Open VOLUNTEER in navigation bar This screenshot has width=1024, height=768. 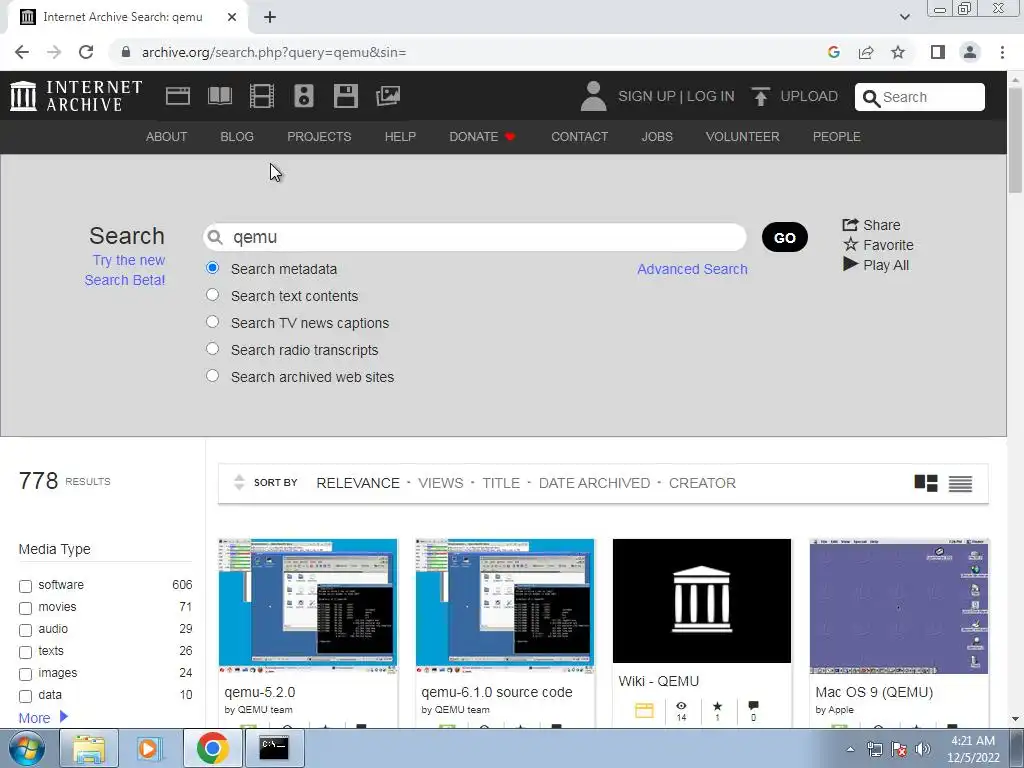coord(743,136)
